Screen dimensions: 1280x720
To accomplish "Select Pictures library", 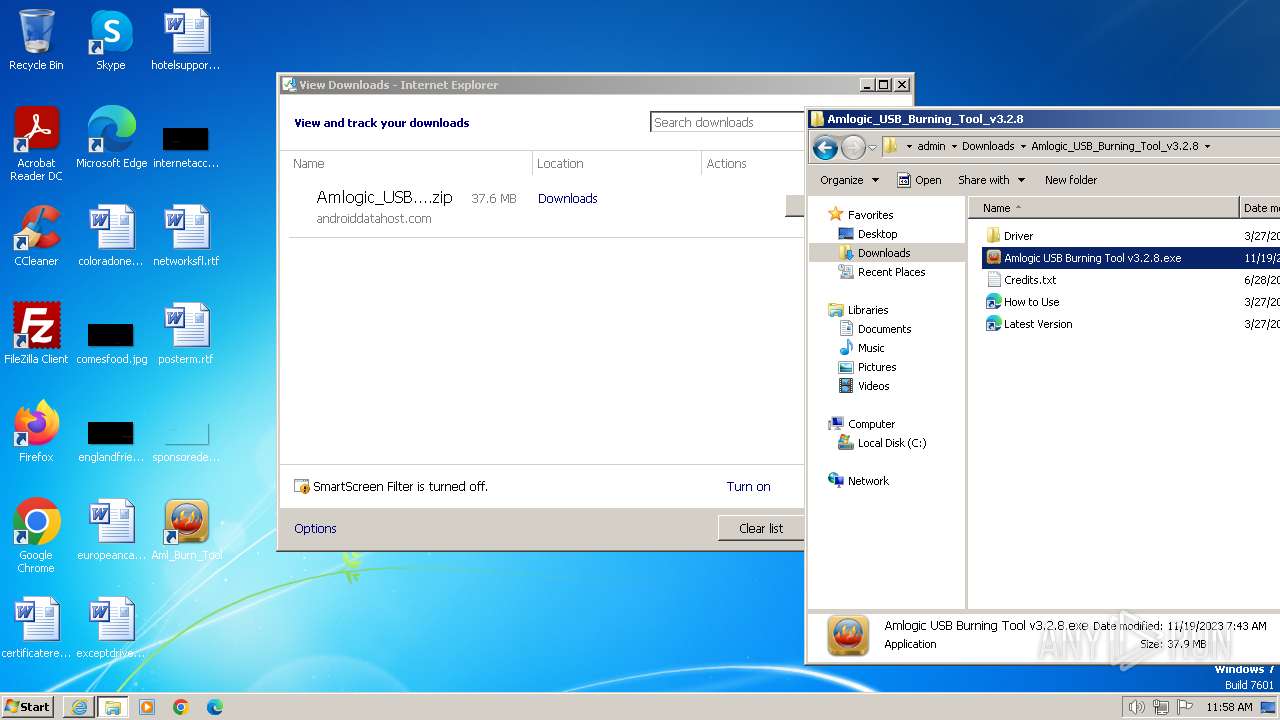I will (x=866, y=367).
